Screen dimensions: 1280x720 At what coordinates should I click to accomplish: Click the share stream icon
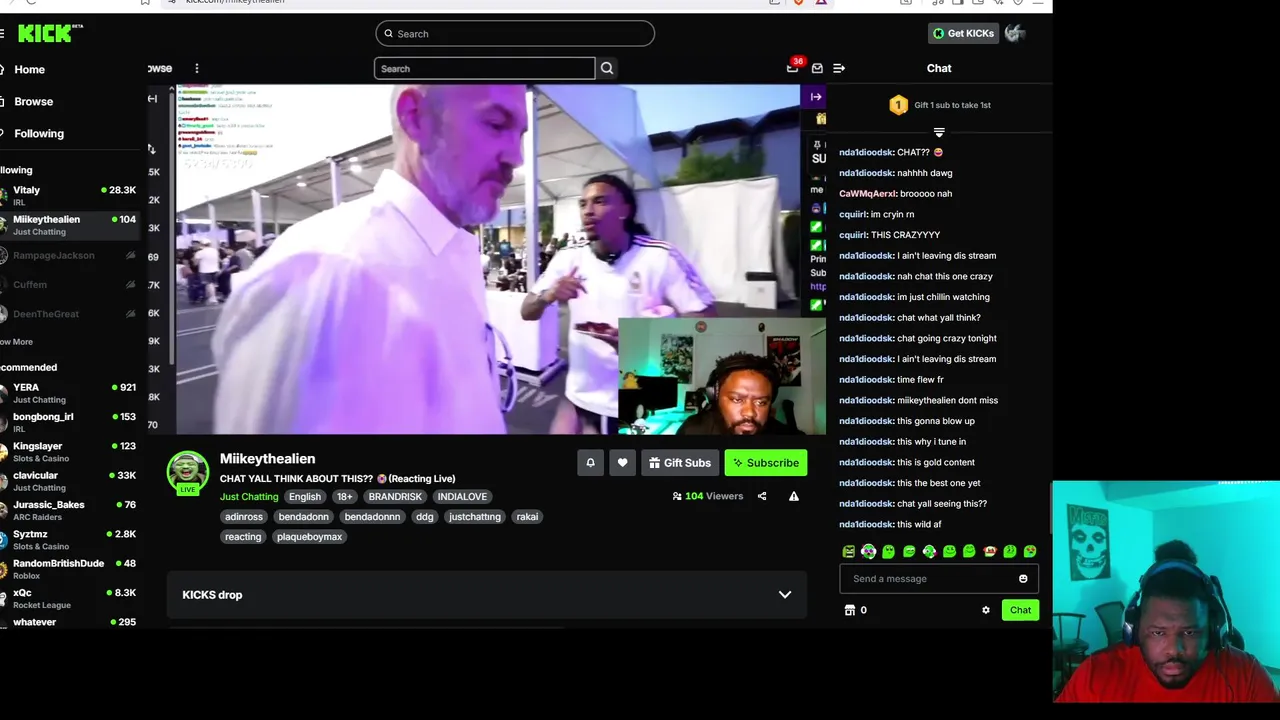coord(762,496)
